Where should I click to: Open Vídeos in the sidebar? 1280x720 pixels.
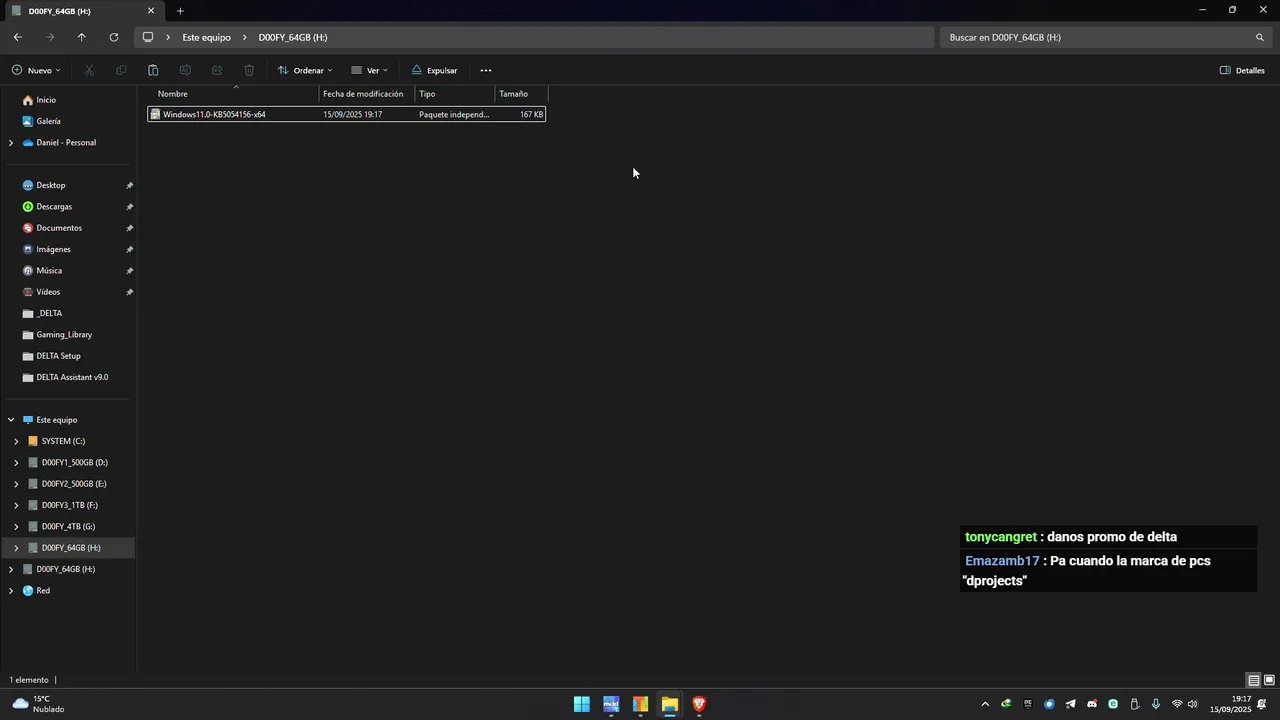coord(48,292)
